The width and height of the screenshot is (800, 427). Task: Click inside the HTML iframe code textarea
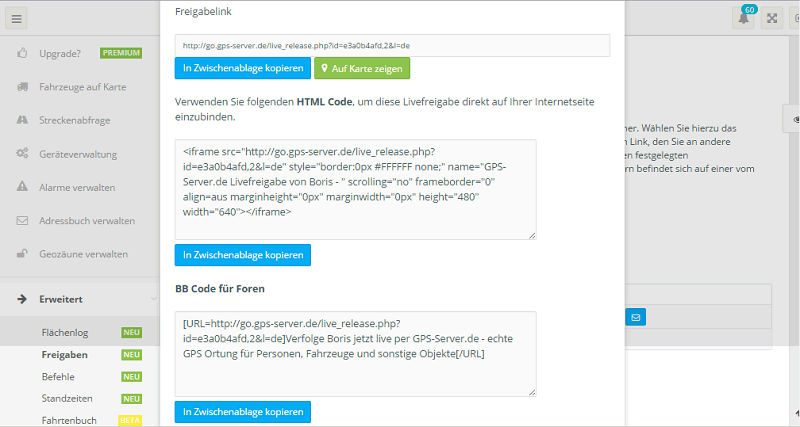(x=356, y=189)
